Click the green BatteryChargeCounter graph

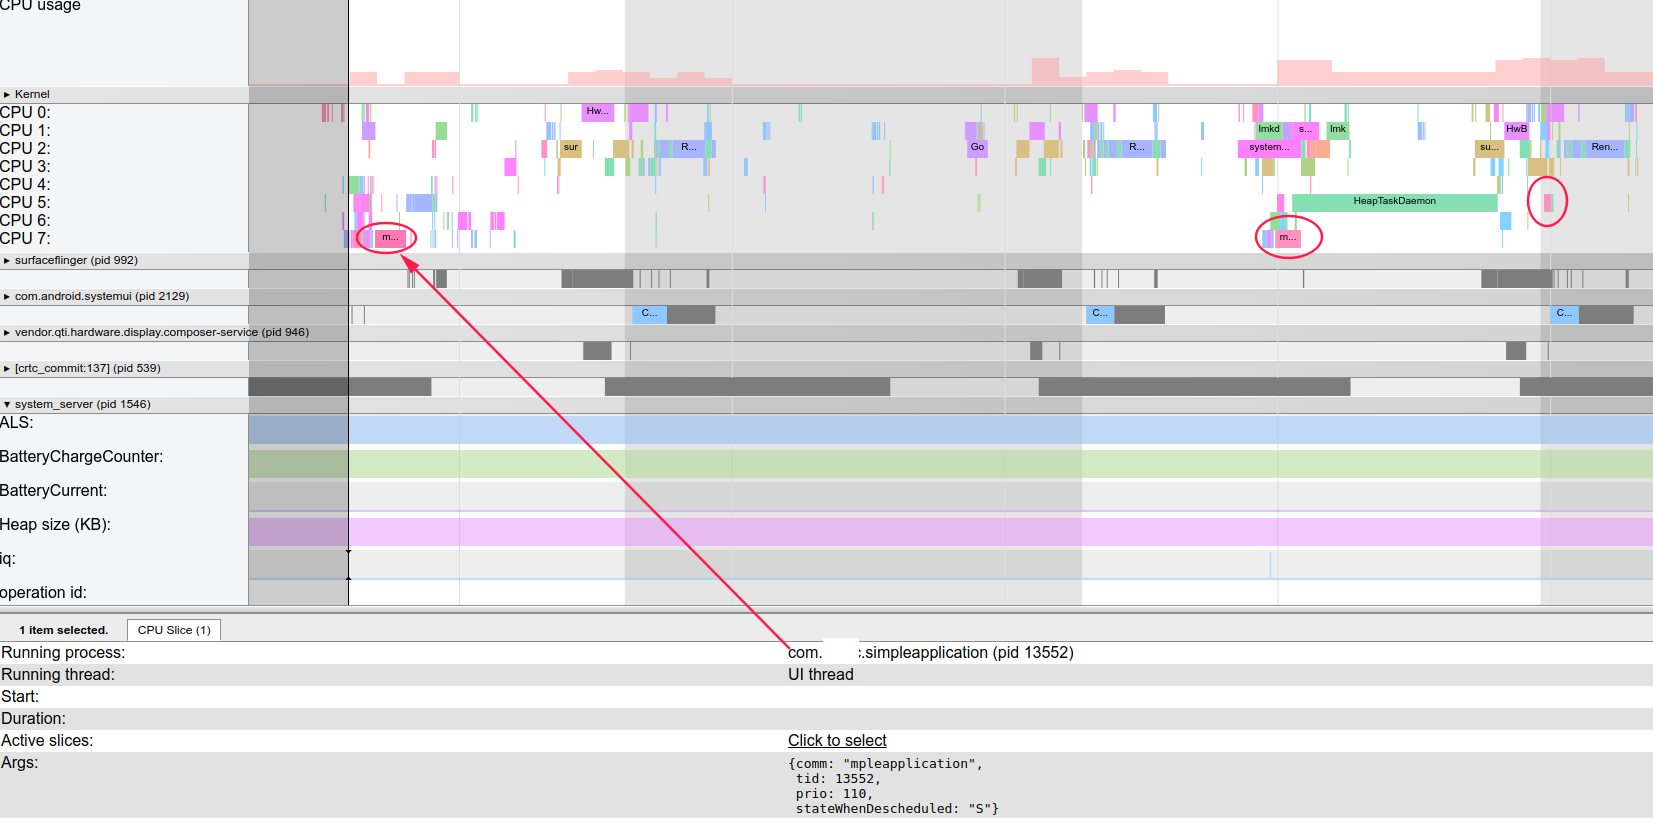coord(950,464)
